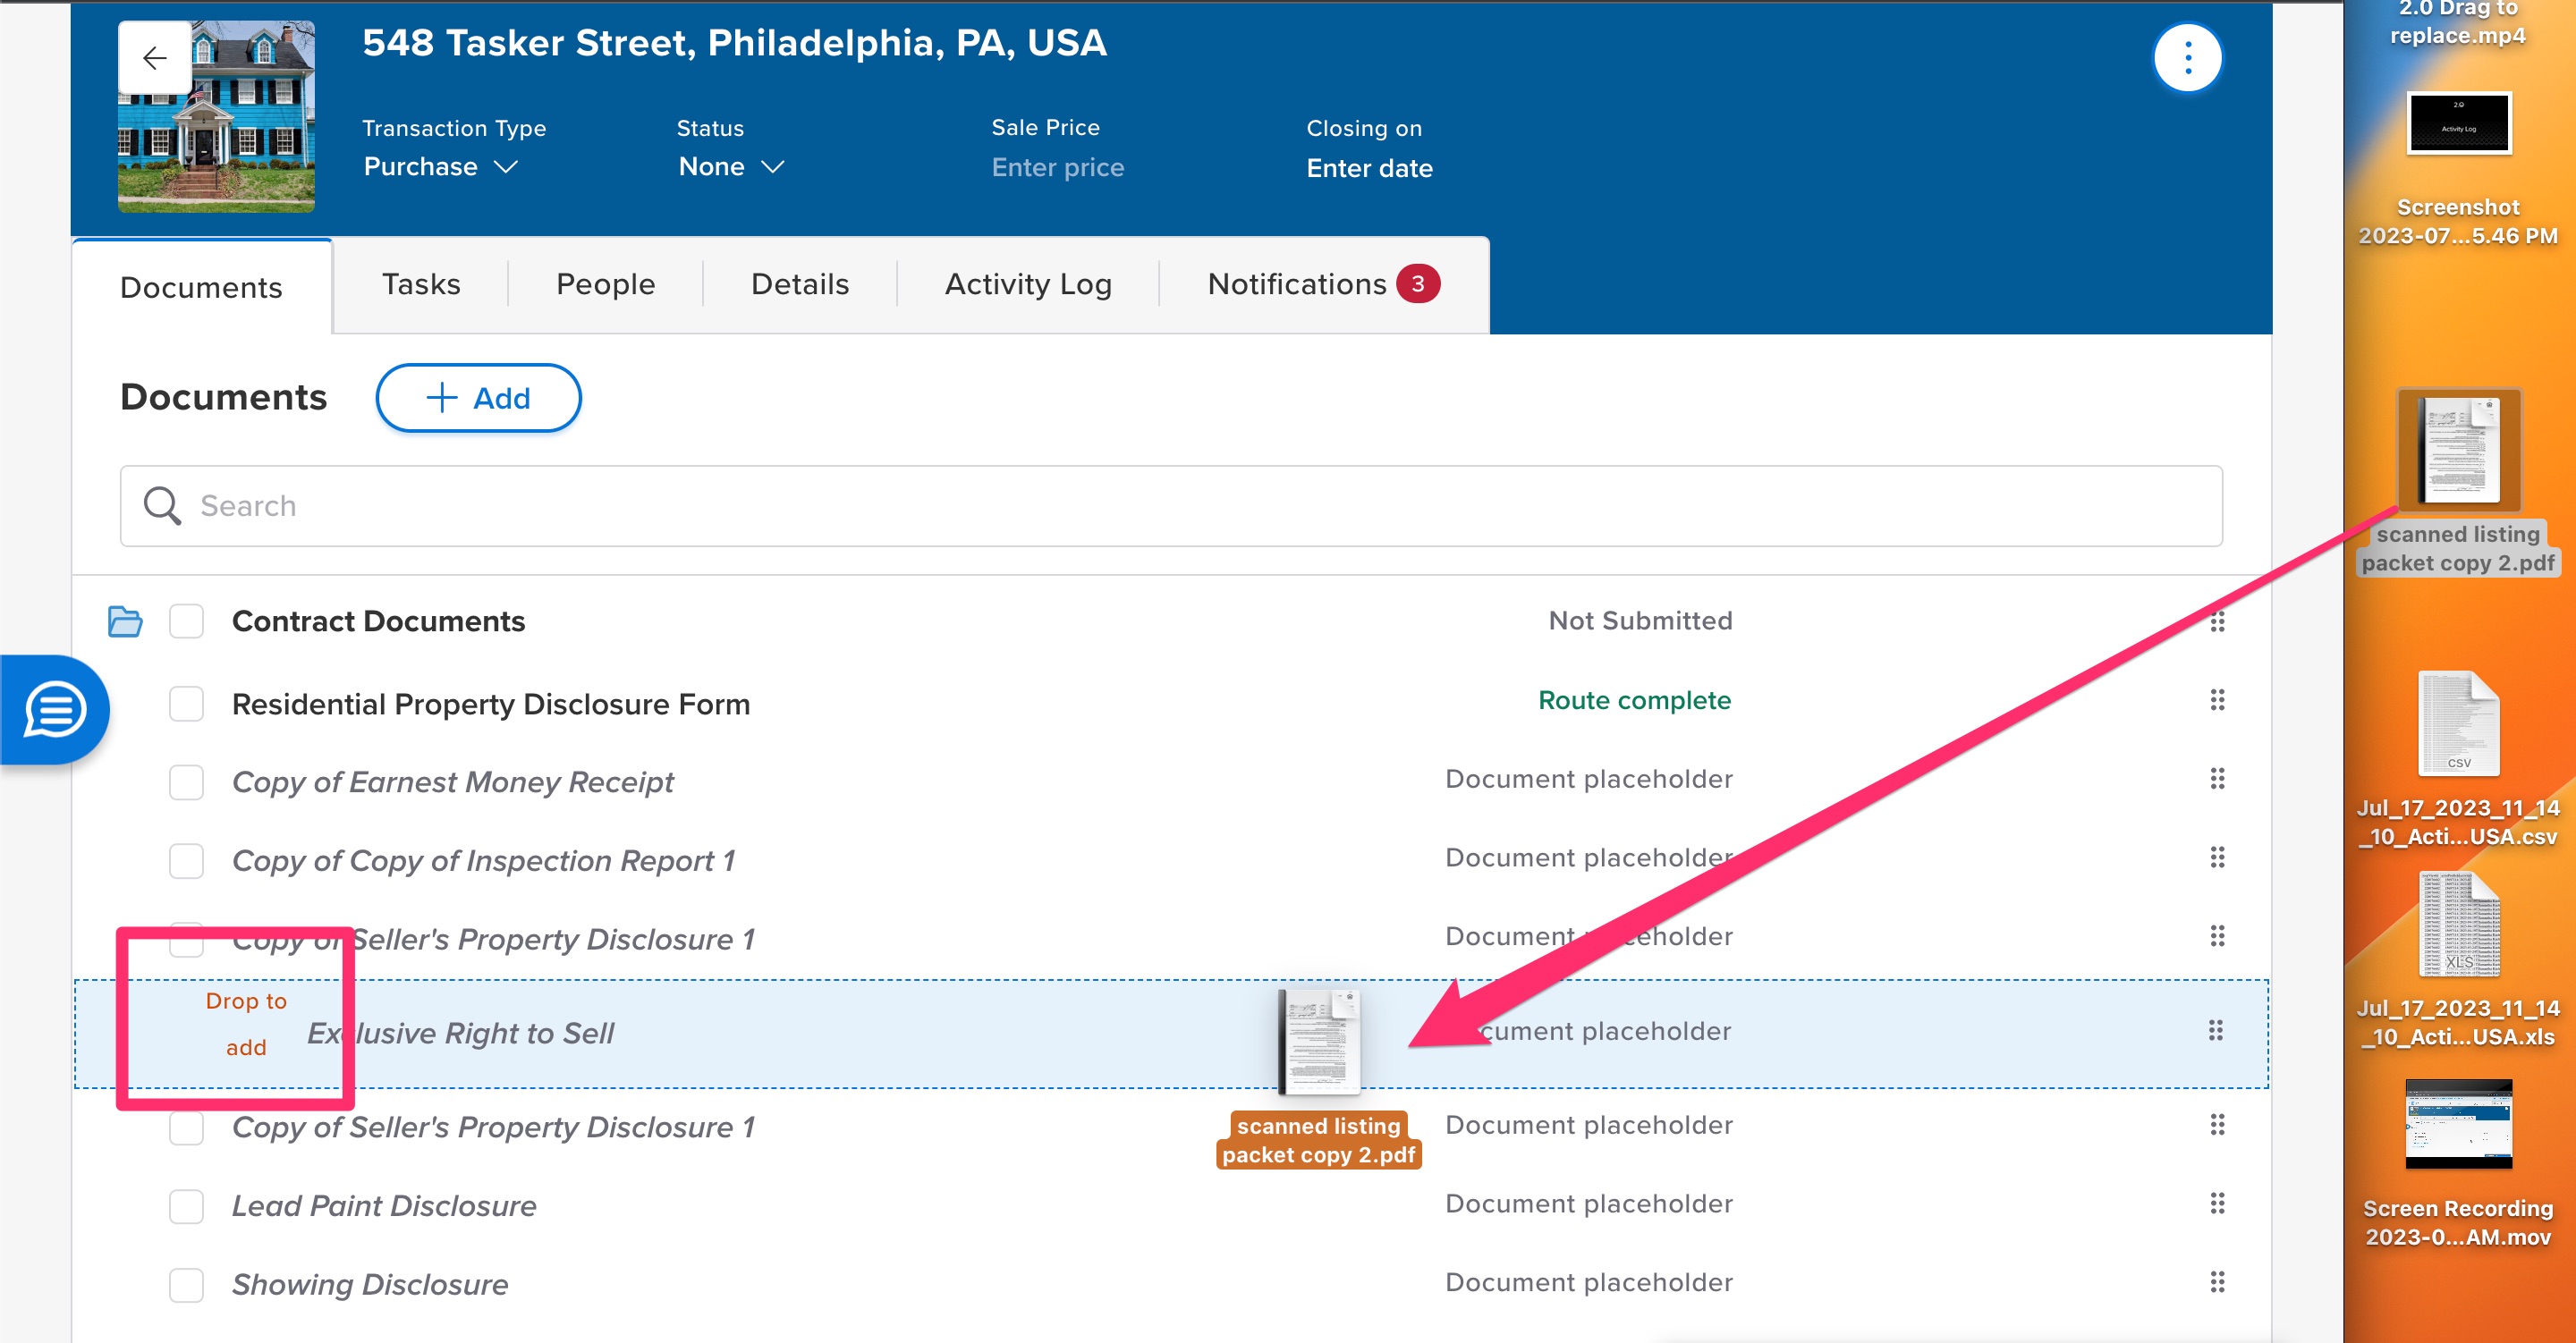Click drag handle for Residential Property Disclosure Form
This screenshot has height=1343, width=2576.
(2217, 700)
